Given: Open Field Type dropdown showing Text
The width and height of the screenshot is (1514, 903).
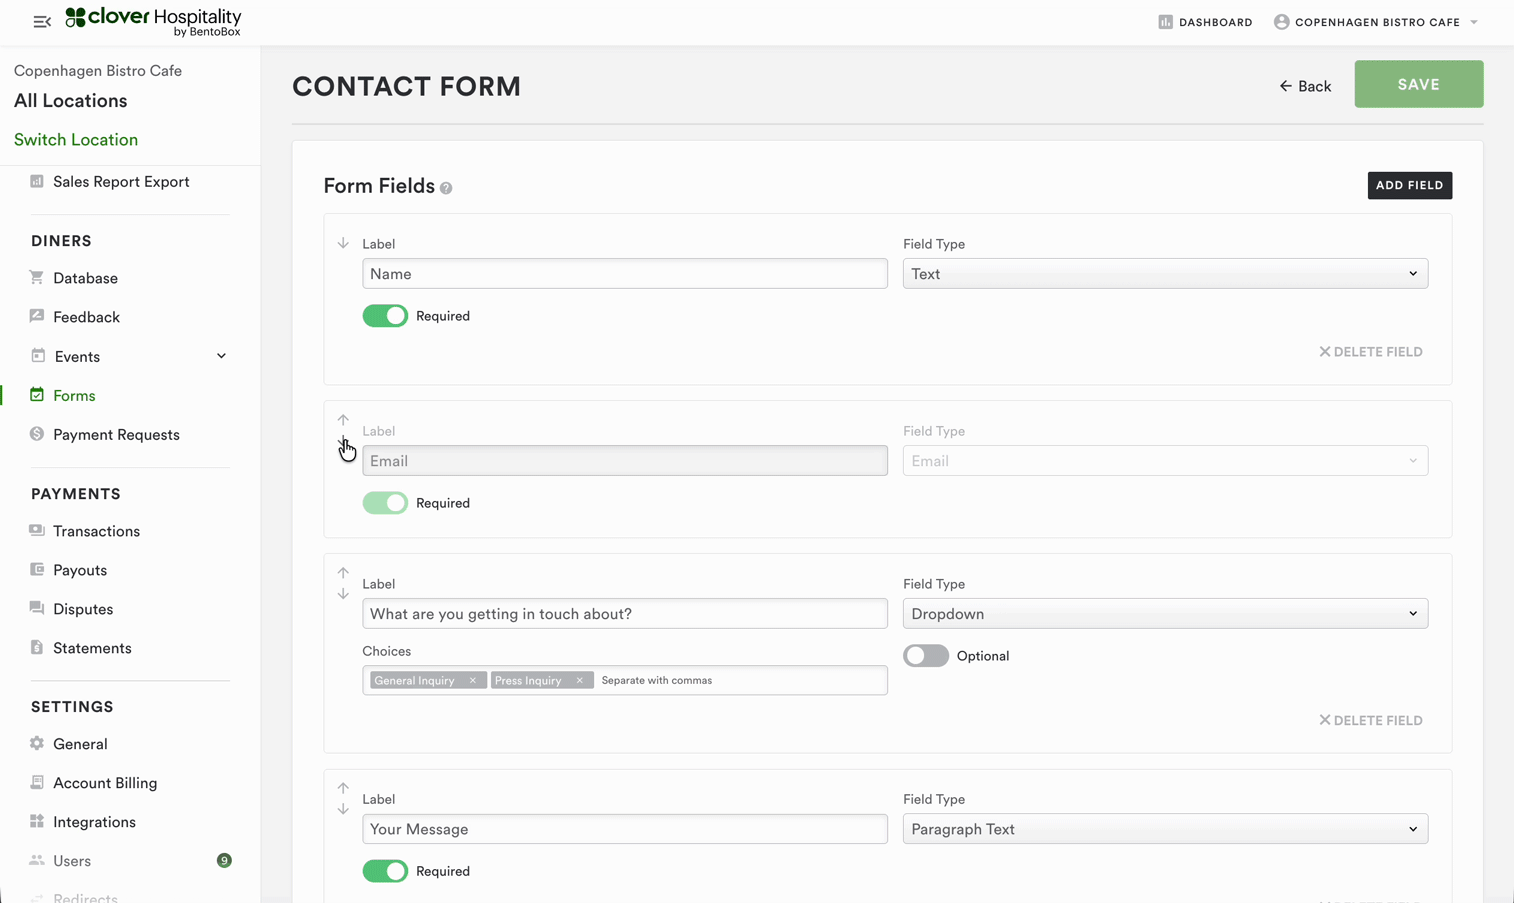Looking at the screenshot, I should [x=1165, y=274].
